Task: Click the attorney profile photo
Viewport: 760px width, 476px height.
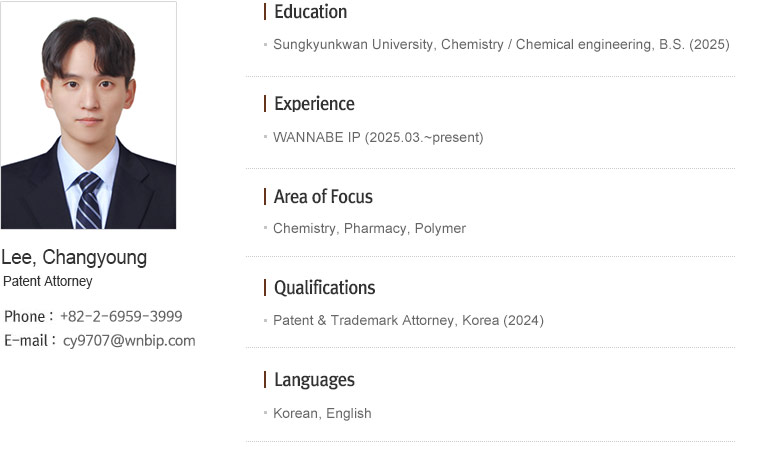Action: 89,115
